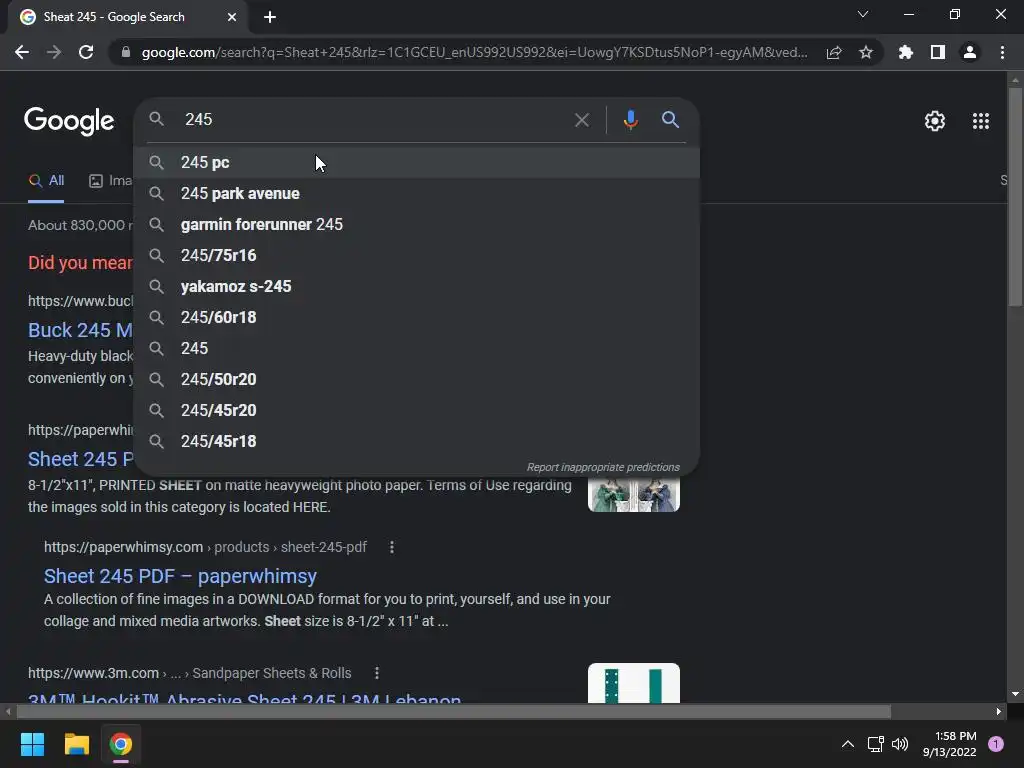
Task: Toggle the Chrome side panel icon
Action: [x=938, y=52]
